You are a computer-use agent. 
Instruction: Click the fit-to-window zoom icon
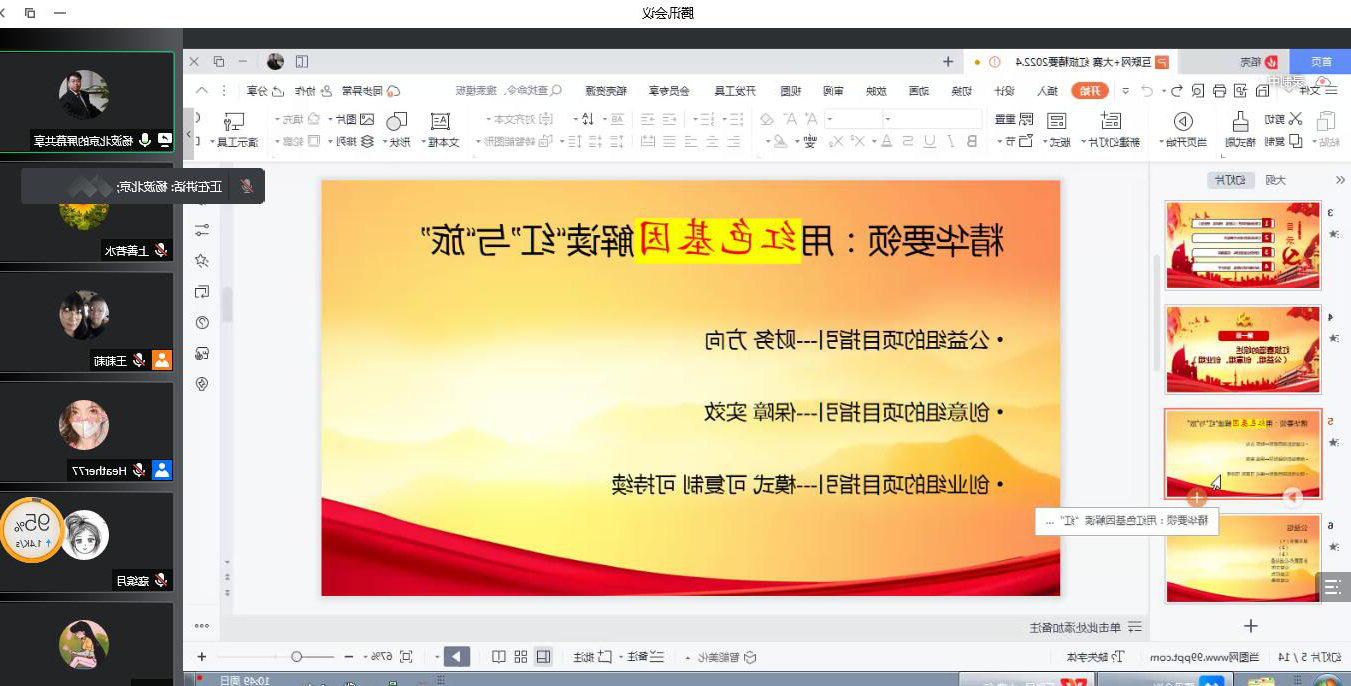[x=406, y=657]
